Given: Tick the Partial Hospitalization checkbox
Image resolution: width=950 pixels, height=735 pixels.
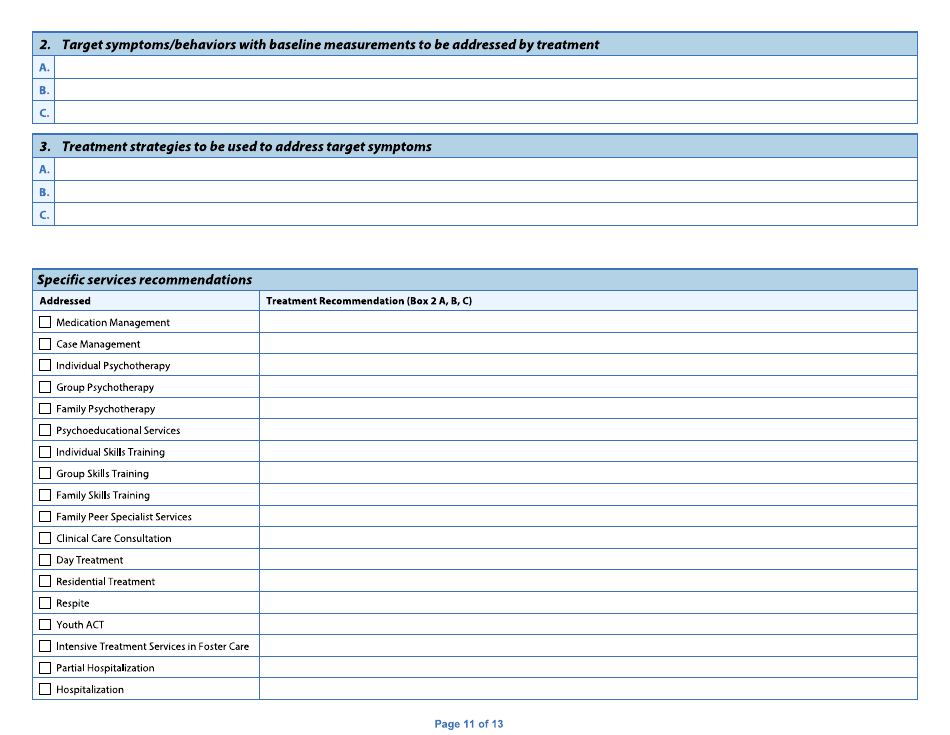Looking at the screenshot, I should pos(45,667).
